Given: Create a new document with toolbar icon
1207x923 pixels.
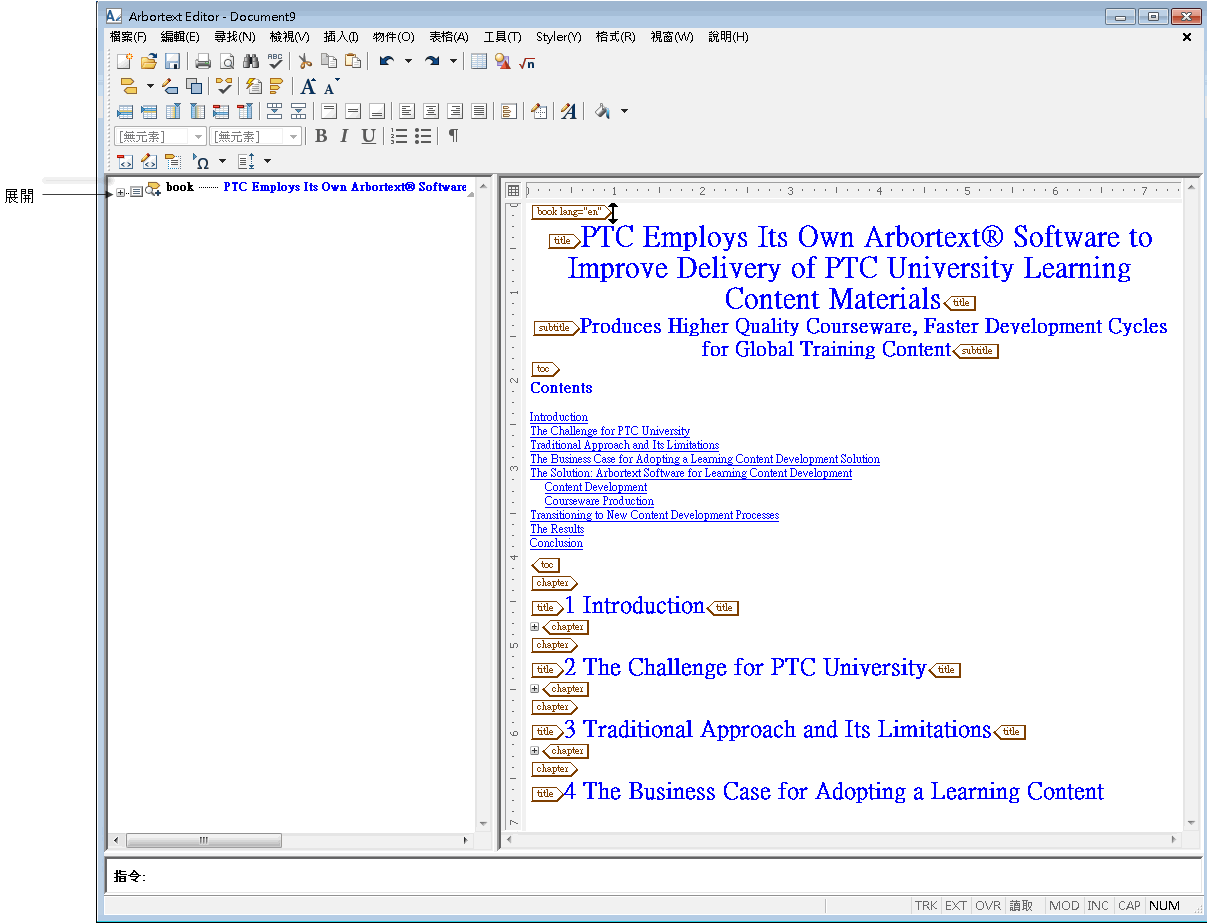Looking at the screenshot, I should click(125, 61).
